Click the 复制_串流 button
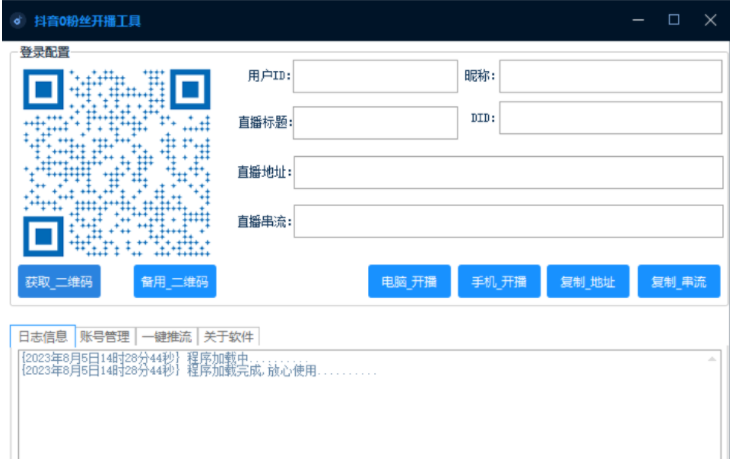This screenshot has height=461, width=734. pos(679,282)
